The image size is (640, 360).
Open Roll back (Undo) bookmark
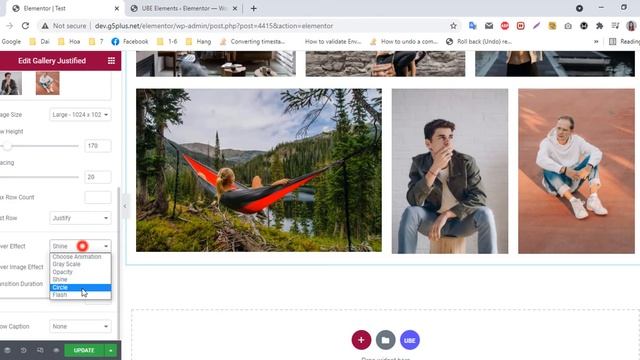coord(479,42)
